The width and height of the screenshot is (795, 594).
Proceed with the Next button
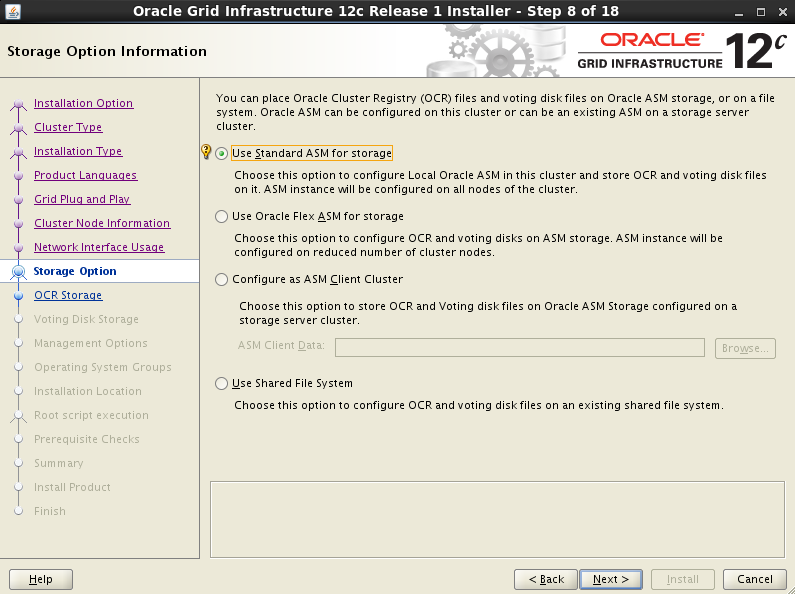(610, 579)
